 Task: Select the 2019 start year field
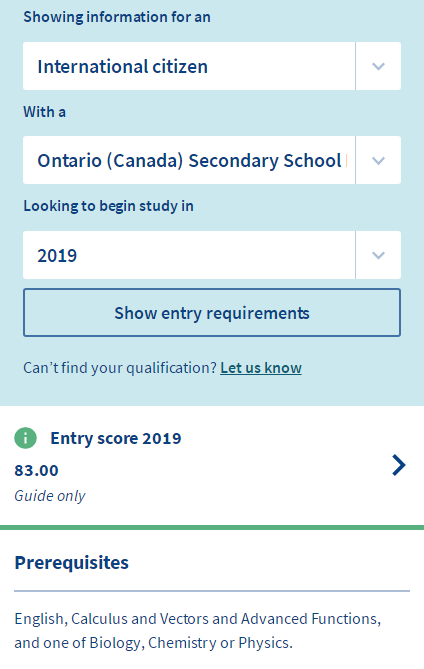point(189,255)
